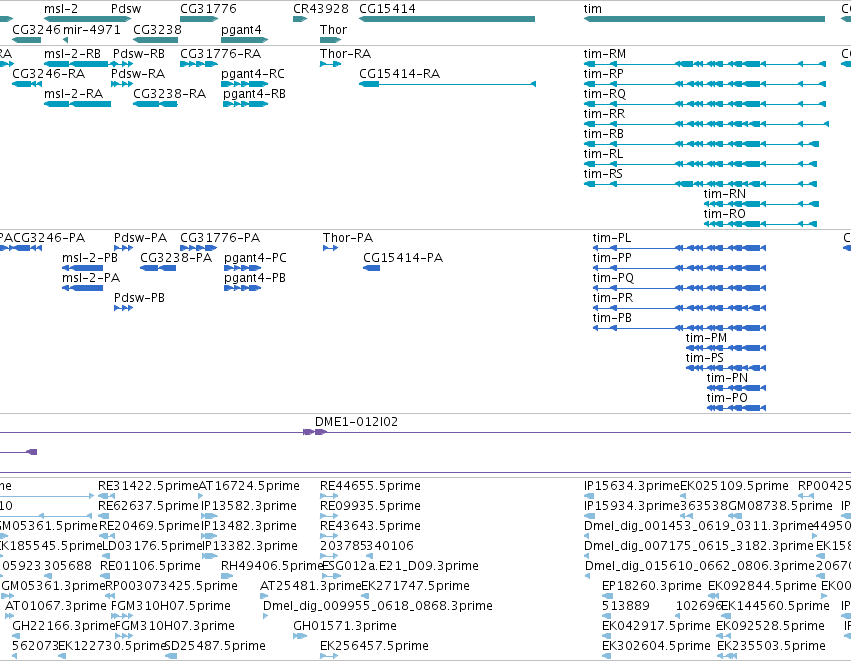Open the "tim-PQ" protein label

(613, 278)
